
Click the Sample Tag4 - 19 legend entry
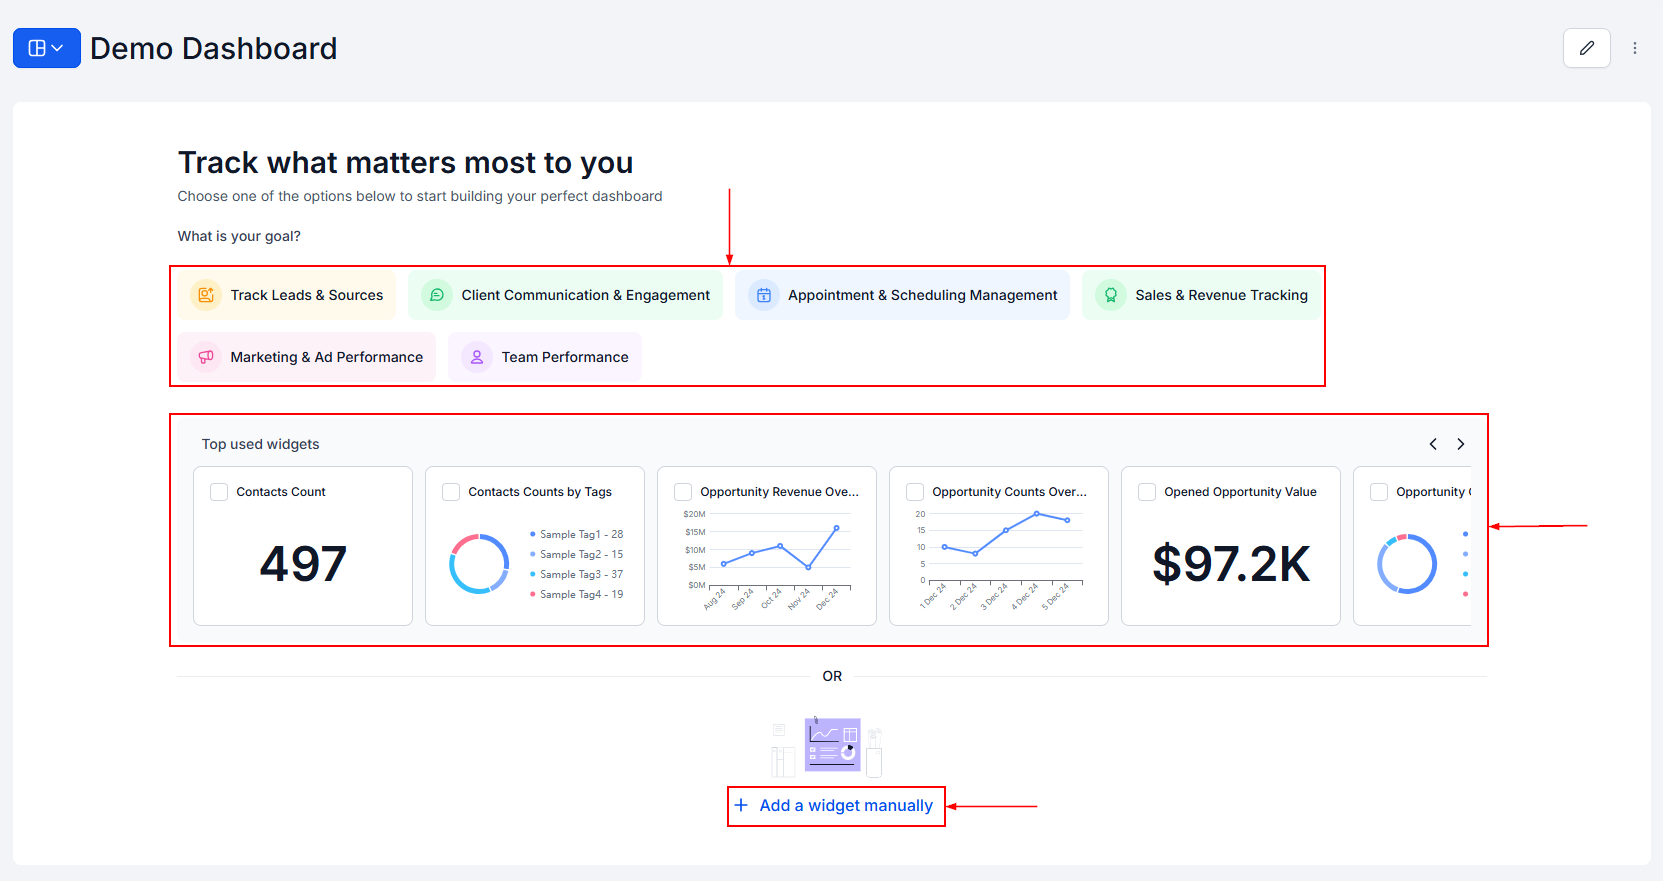click(x=577, y=594)
